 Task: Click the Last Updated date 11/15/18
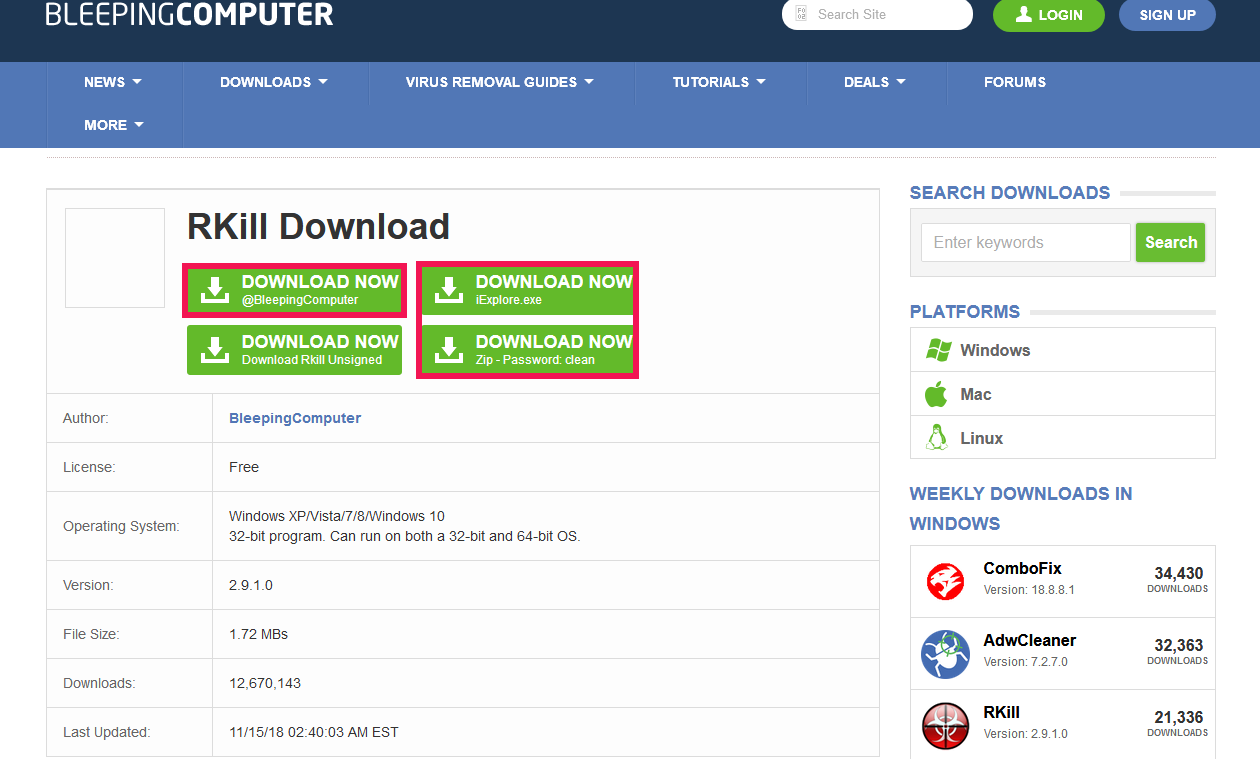tap(314, 732)
